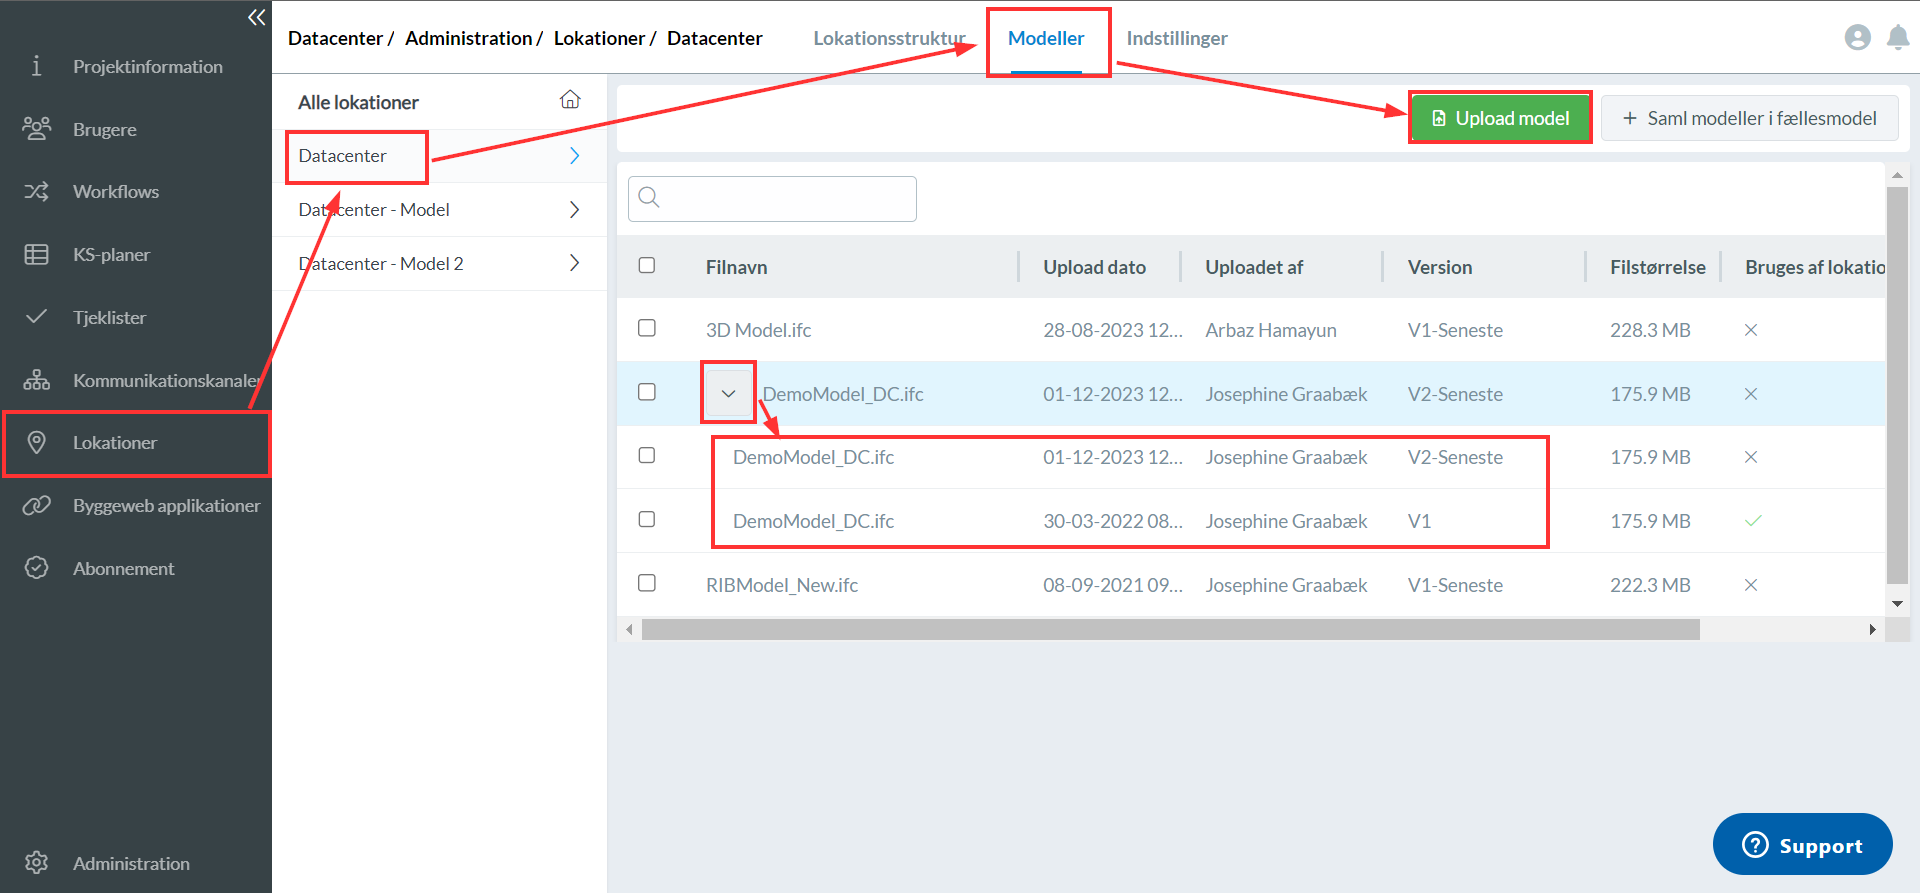Viewport: 1920px width, 893px height.
Task: Open the user profile avatar icon
Action: 1857,38
